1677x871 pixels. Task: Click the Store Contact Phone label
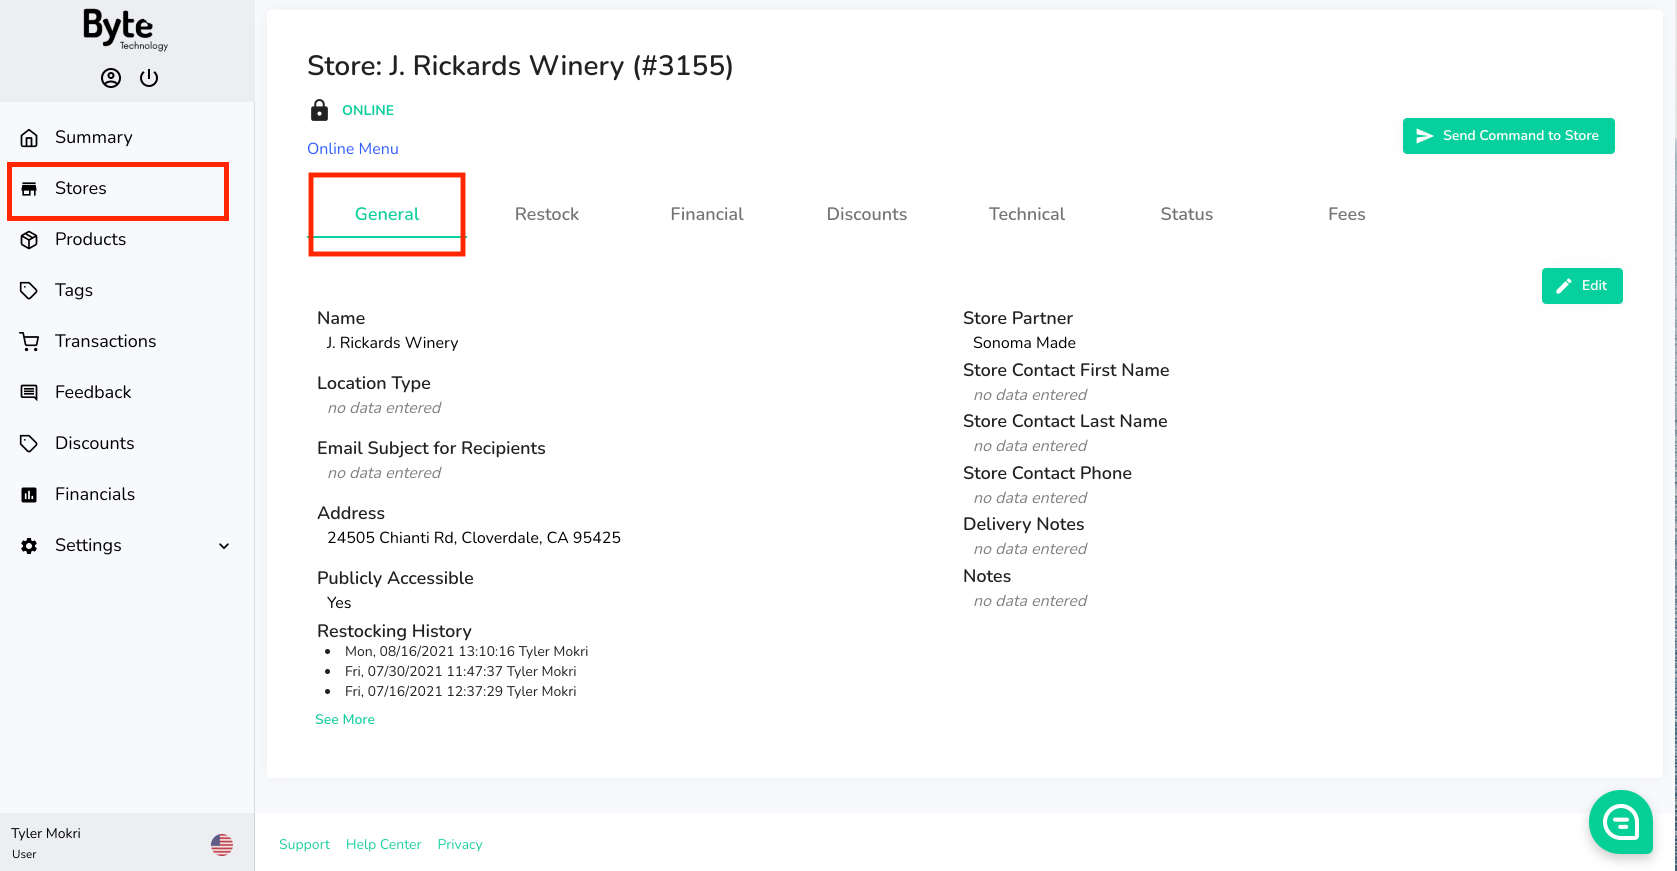tap(1047, 473)
